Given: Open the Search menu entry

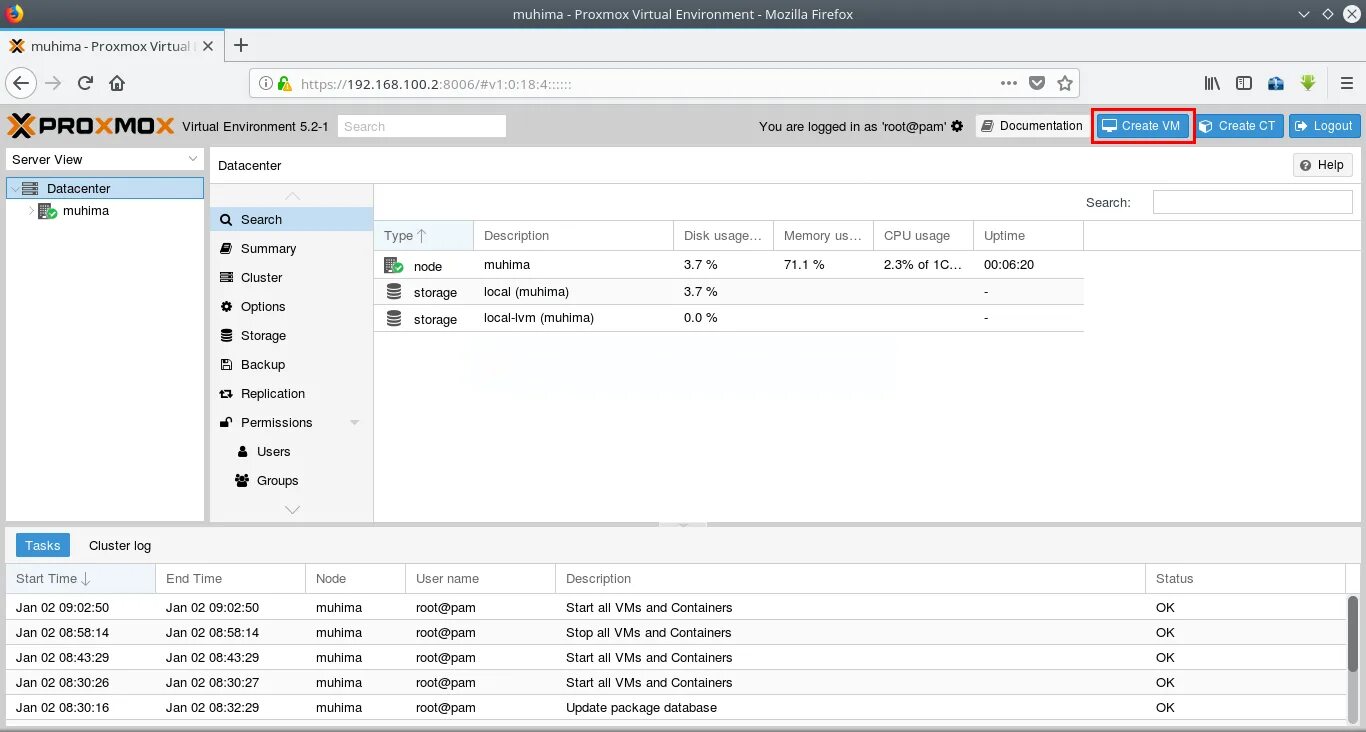Looking at the screenshot, I should coord(291,219).
